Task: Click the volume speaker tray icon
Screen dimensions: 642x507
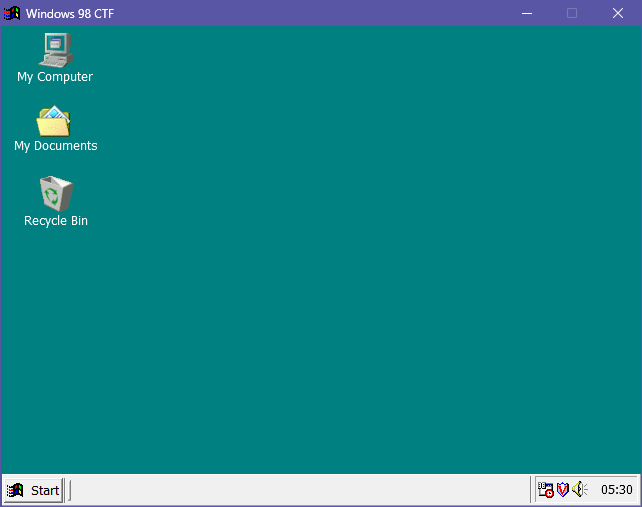Action: (x=580, y=489)
